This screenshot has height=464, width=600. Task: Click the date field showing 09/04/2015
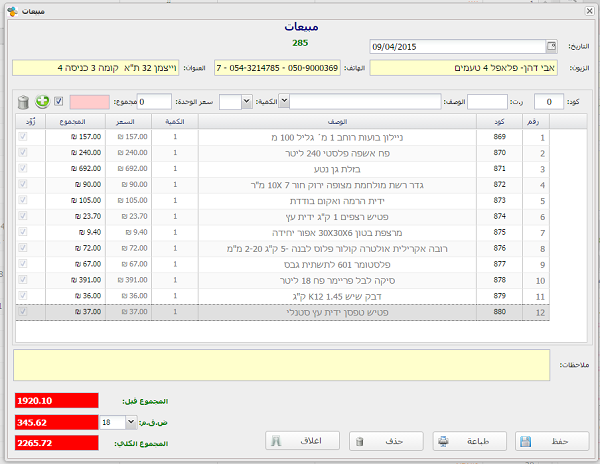coord(458,47)
